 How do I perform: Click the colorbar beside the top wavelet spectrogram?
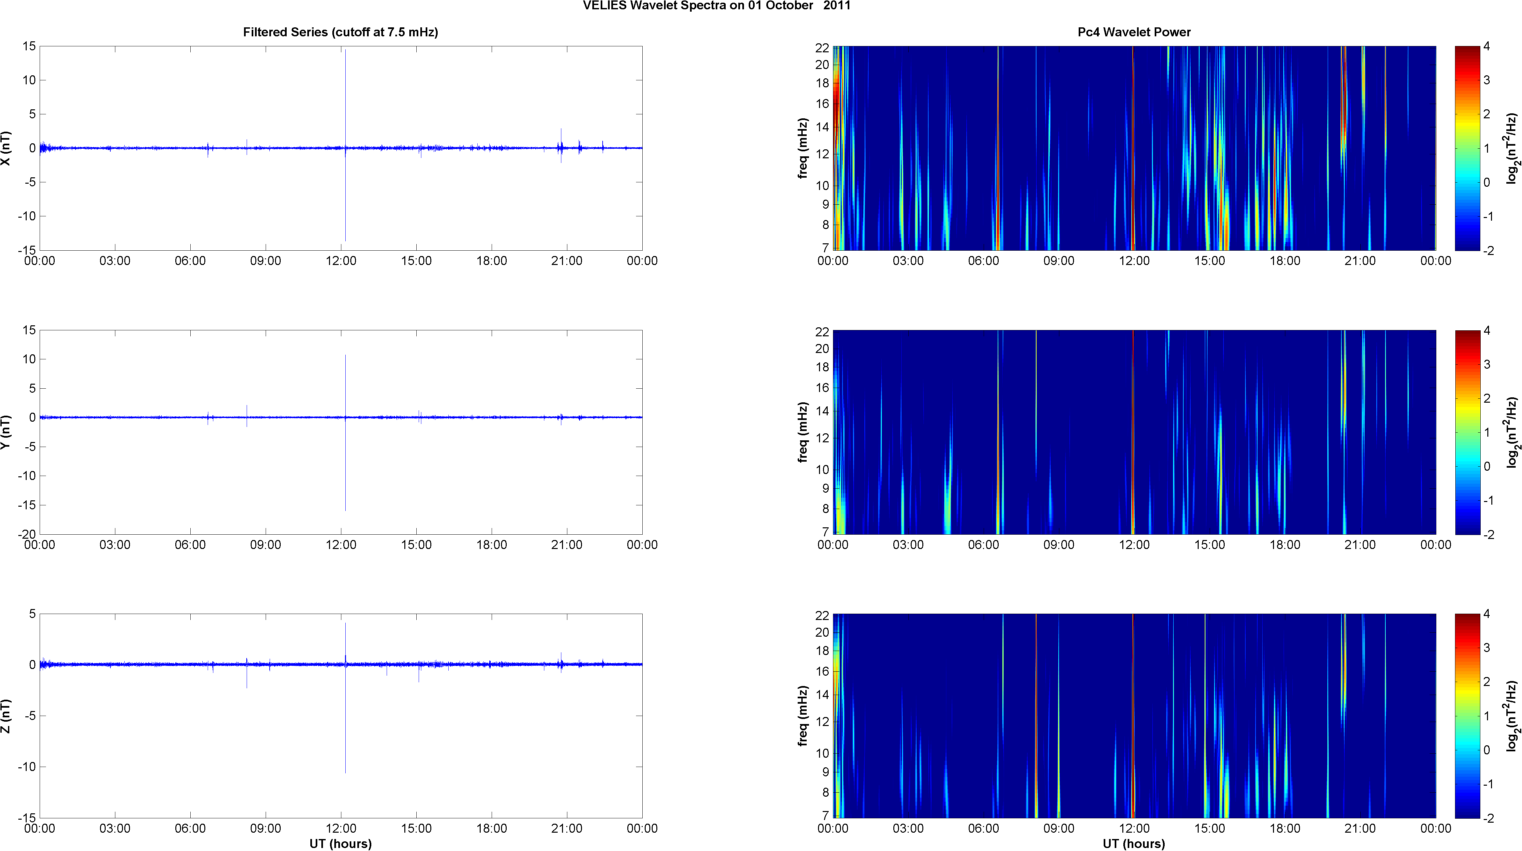[1467, 148]
